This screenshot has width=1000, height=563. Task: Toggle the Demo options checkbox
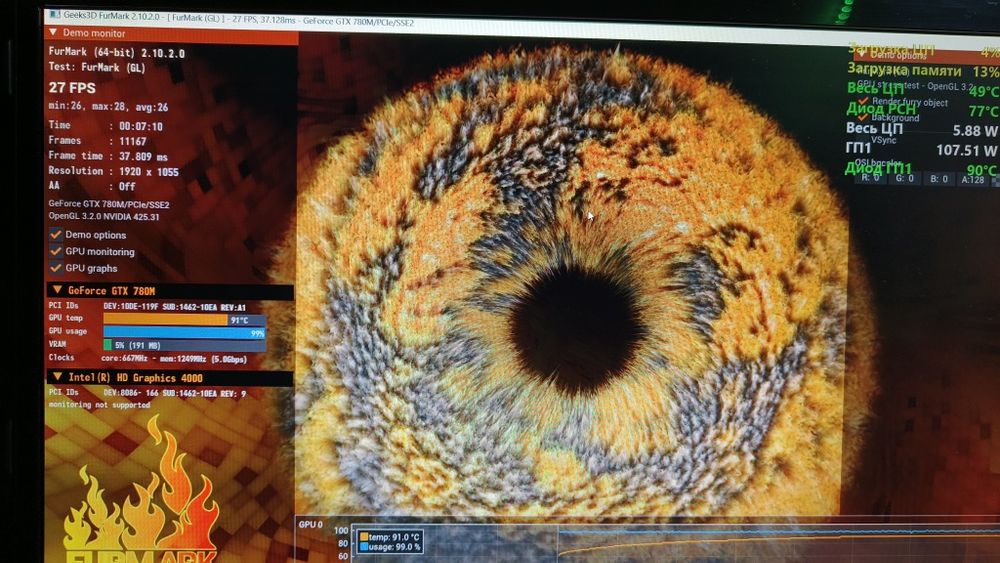pos(56,235)
